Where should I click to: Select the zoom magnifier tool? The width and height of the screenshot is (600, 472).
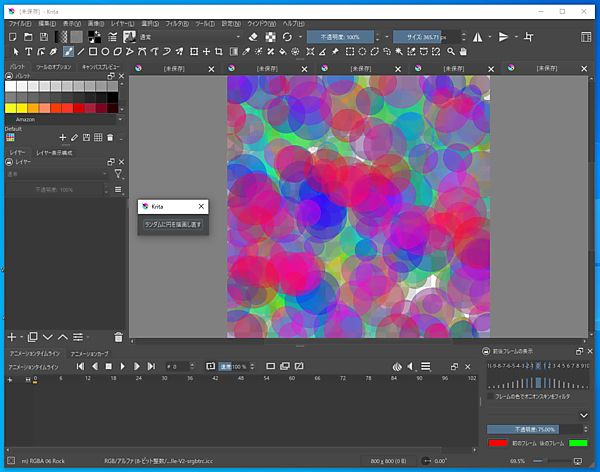coord(451,51)
